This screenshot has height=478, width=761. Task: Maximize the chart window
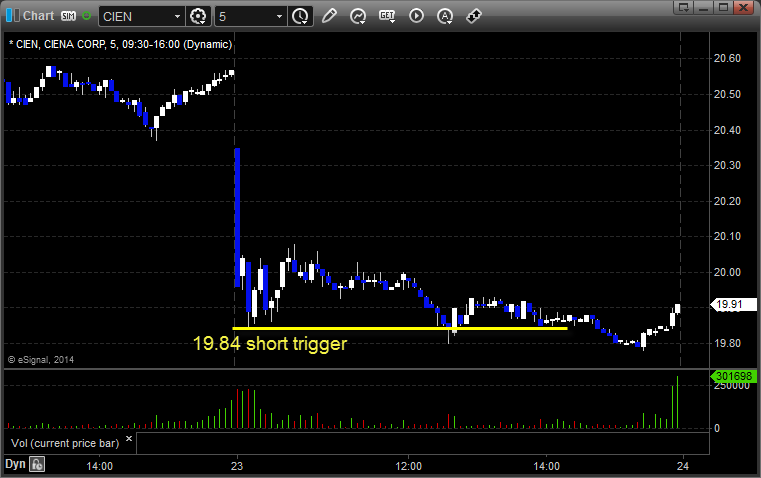click(724, 7)
